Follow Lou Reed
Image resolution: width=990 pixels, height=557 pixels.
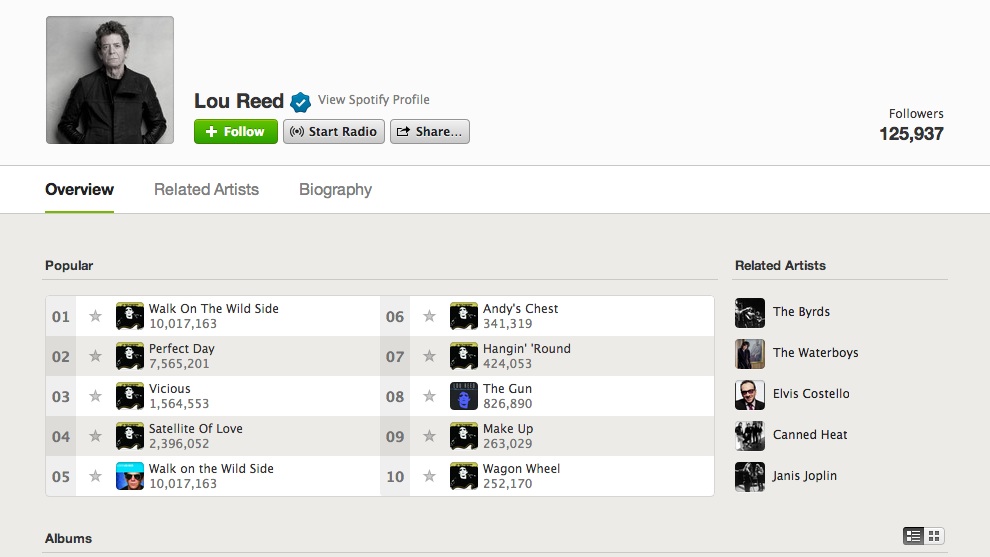coord(236,132)
